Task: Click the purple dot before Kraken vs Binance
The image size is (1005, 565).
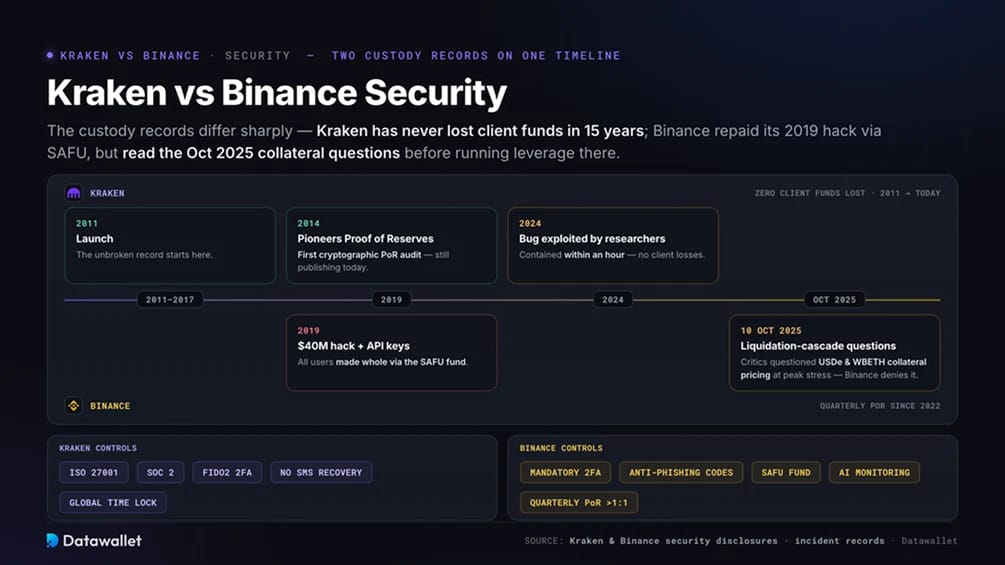Action: 50,56
